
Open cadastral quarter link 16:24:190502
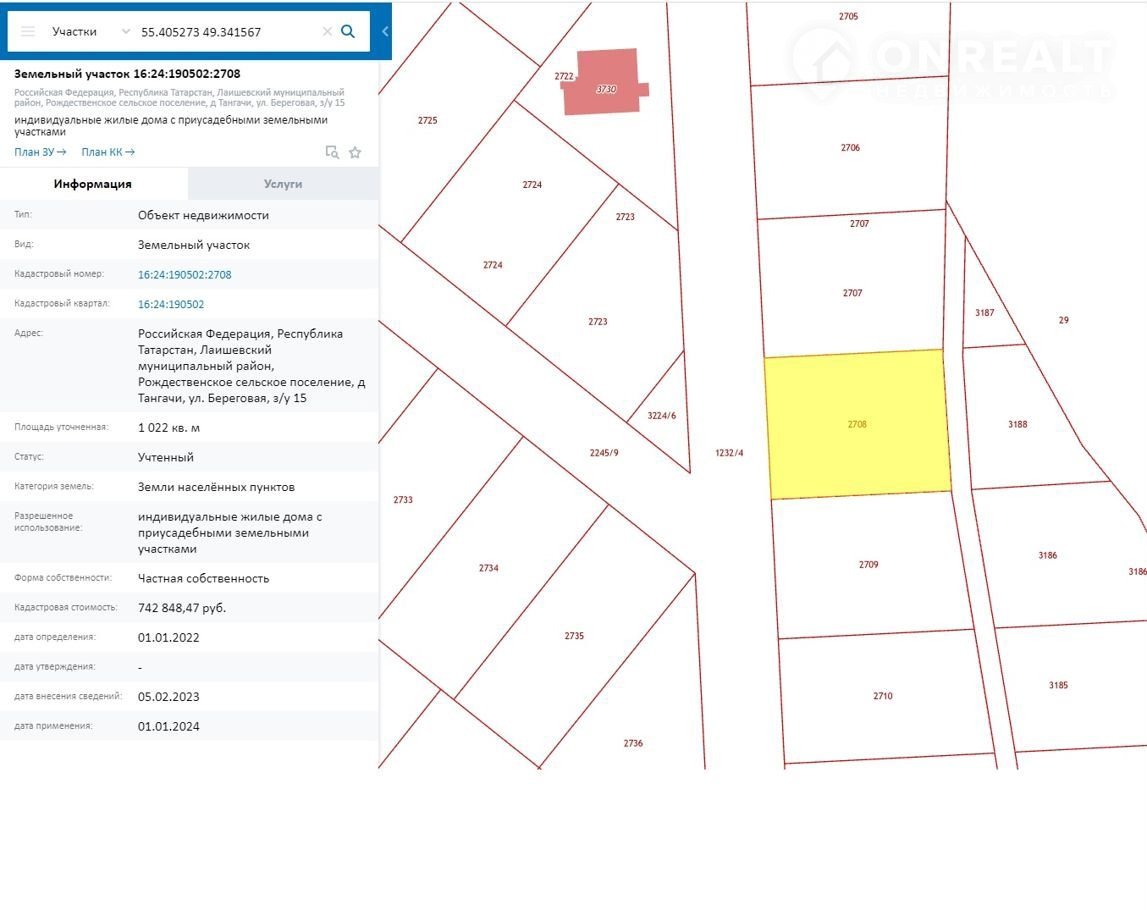click(171, 305)
